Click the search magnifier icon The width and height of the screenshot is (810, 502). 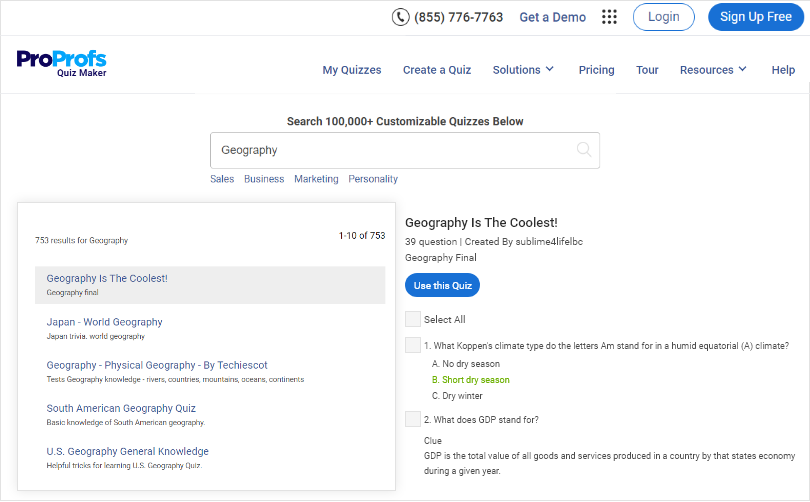pyautogui.click(x=584, y=150)
